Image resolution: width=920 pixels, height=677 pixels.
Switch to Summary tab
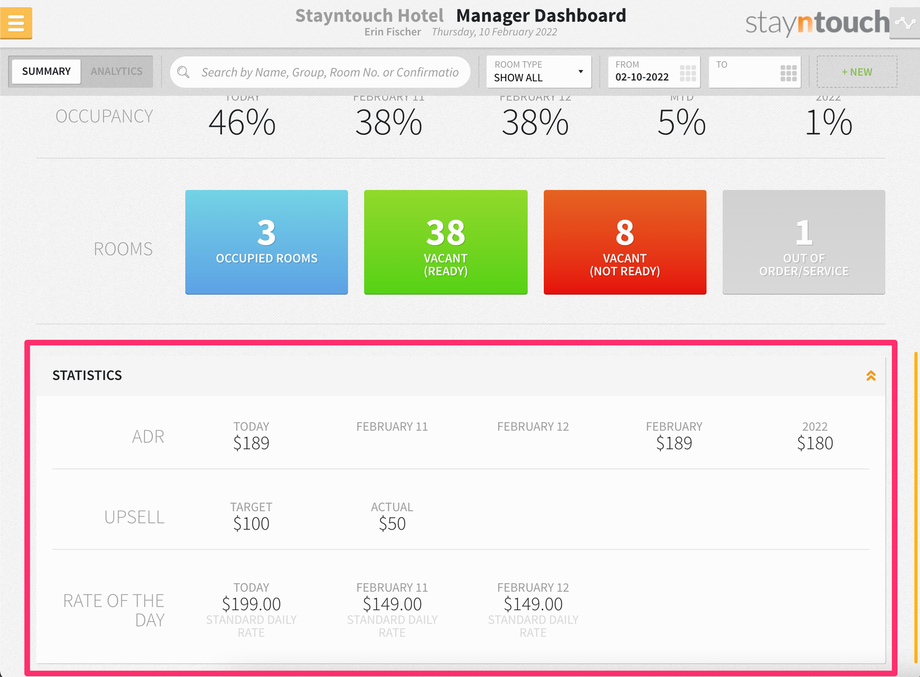[46, 72]
